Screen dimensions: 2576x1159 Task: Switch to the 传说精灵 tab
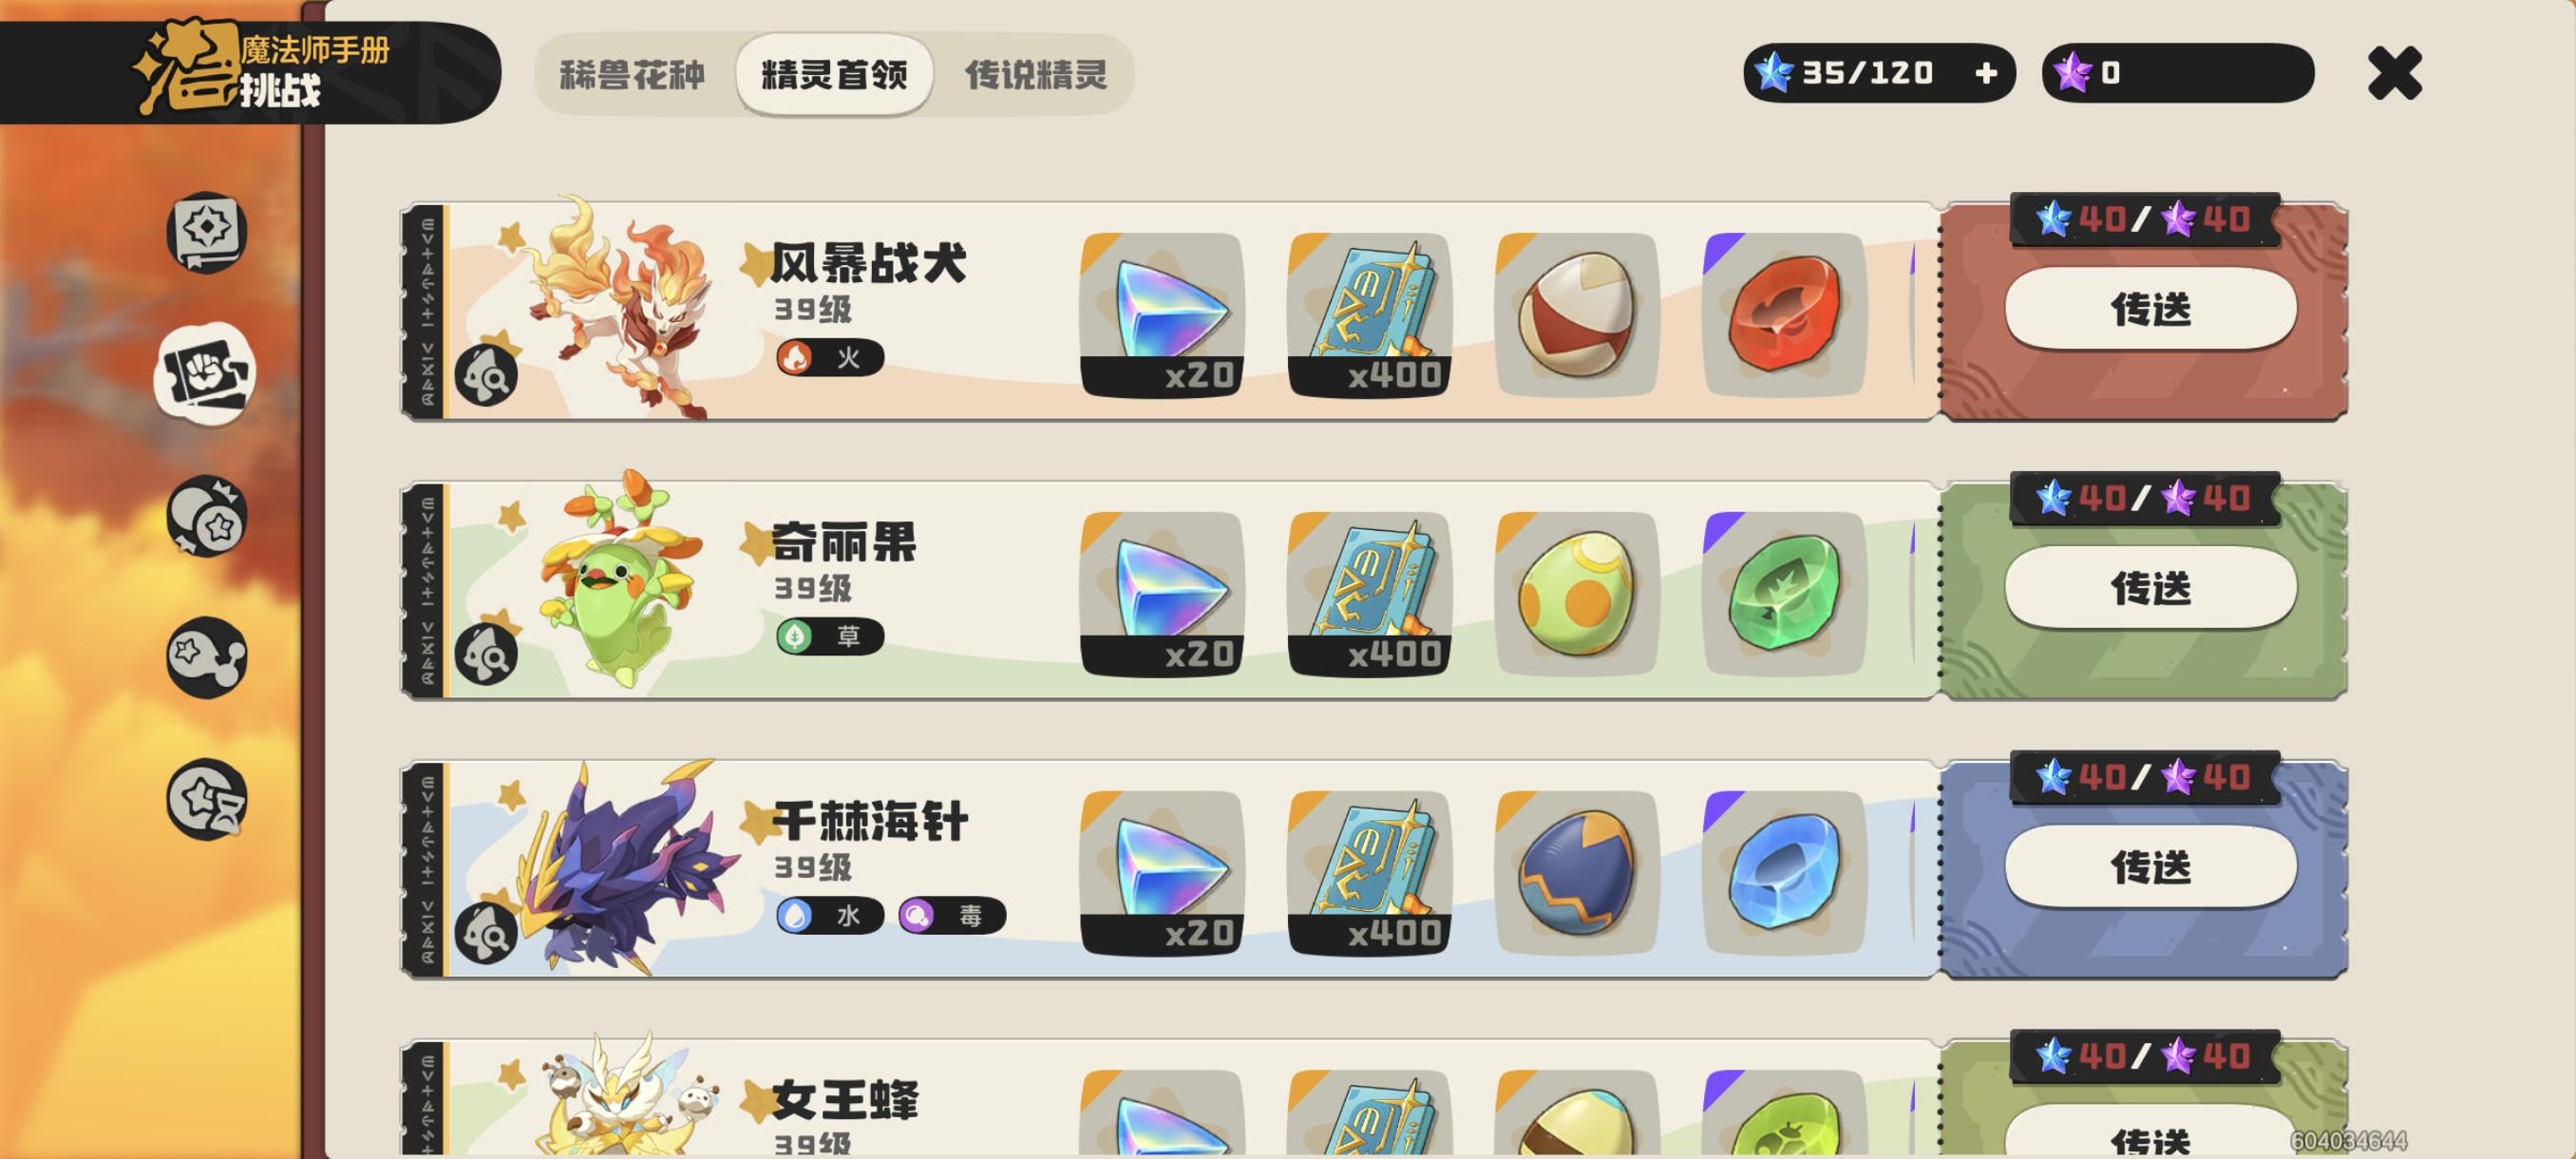click(1036, 74)
